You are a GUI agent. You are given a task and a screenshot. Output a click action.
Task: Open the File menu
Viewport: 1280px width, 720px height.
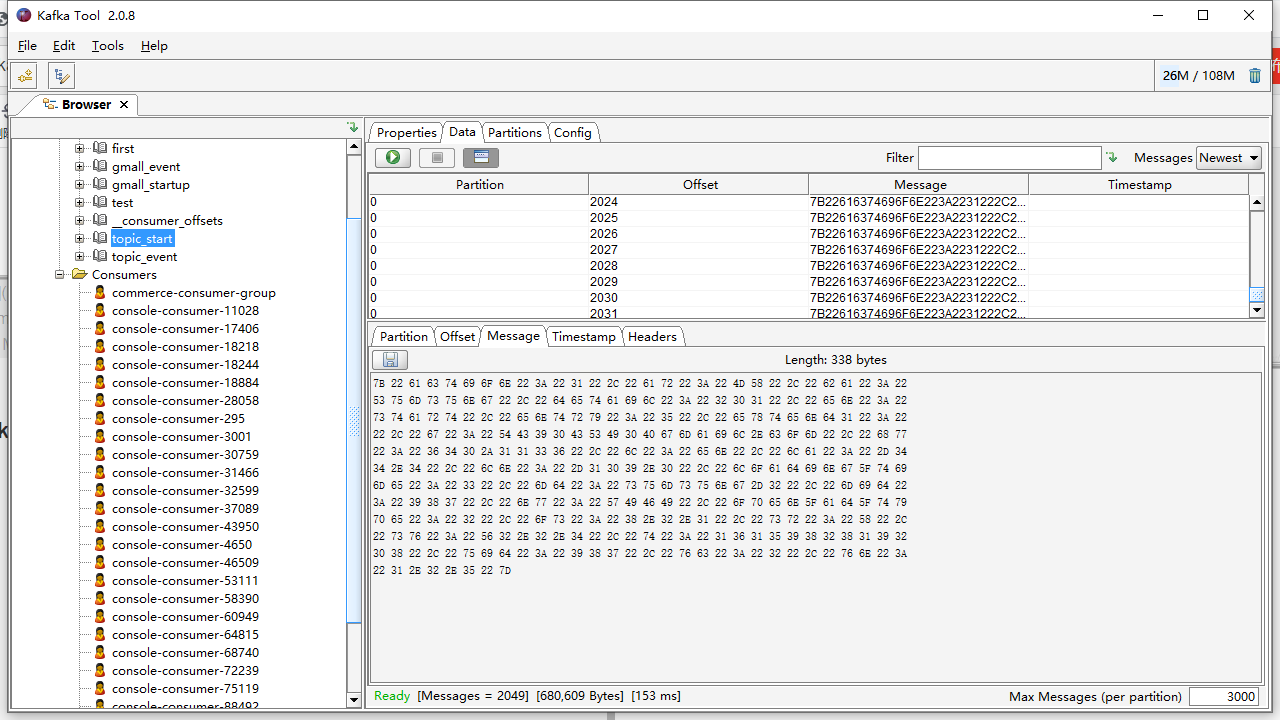27,46
